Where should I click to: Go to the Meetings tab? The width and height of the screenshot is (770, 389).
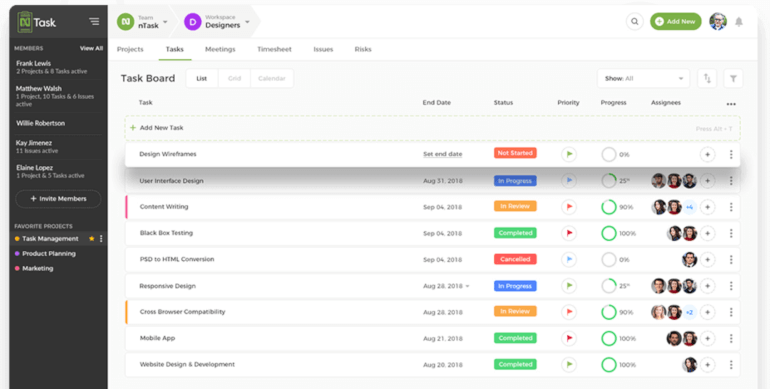220,49
